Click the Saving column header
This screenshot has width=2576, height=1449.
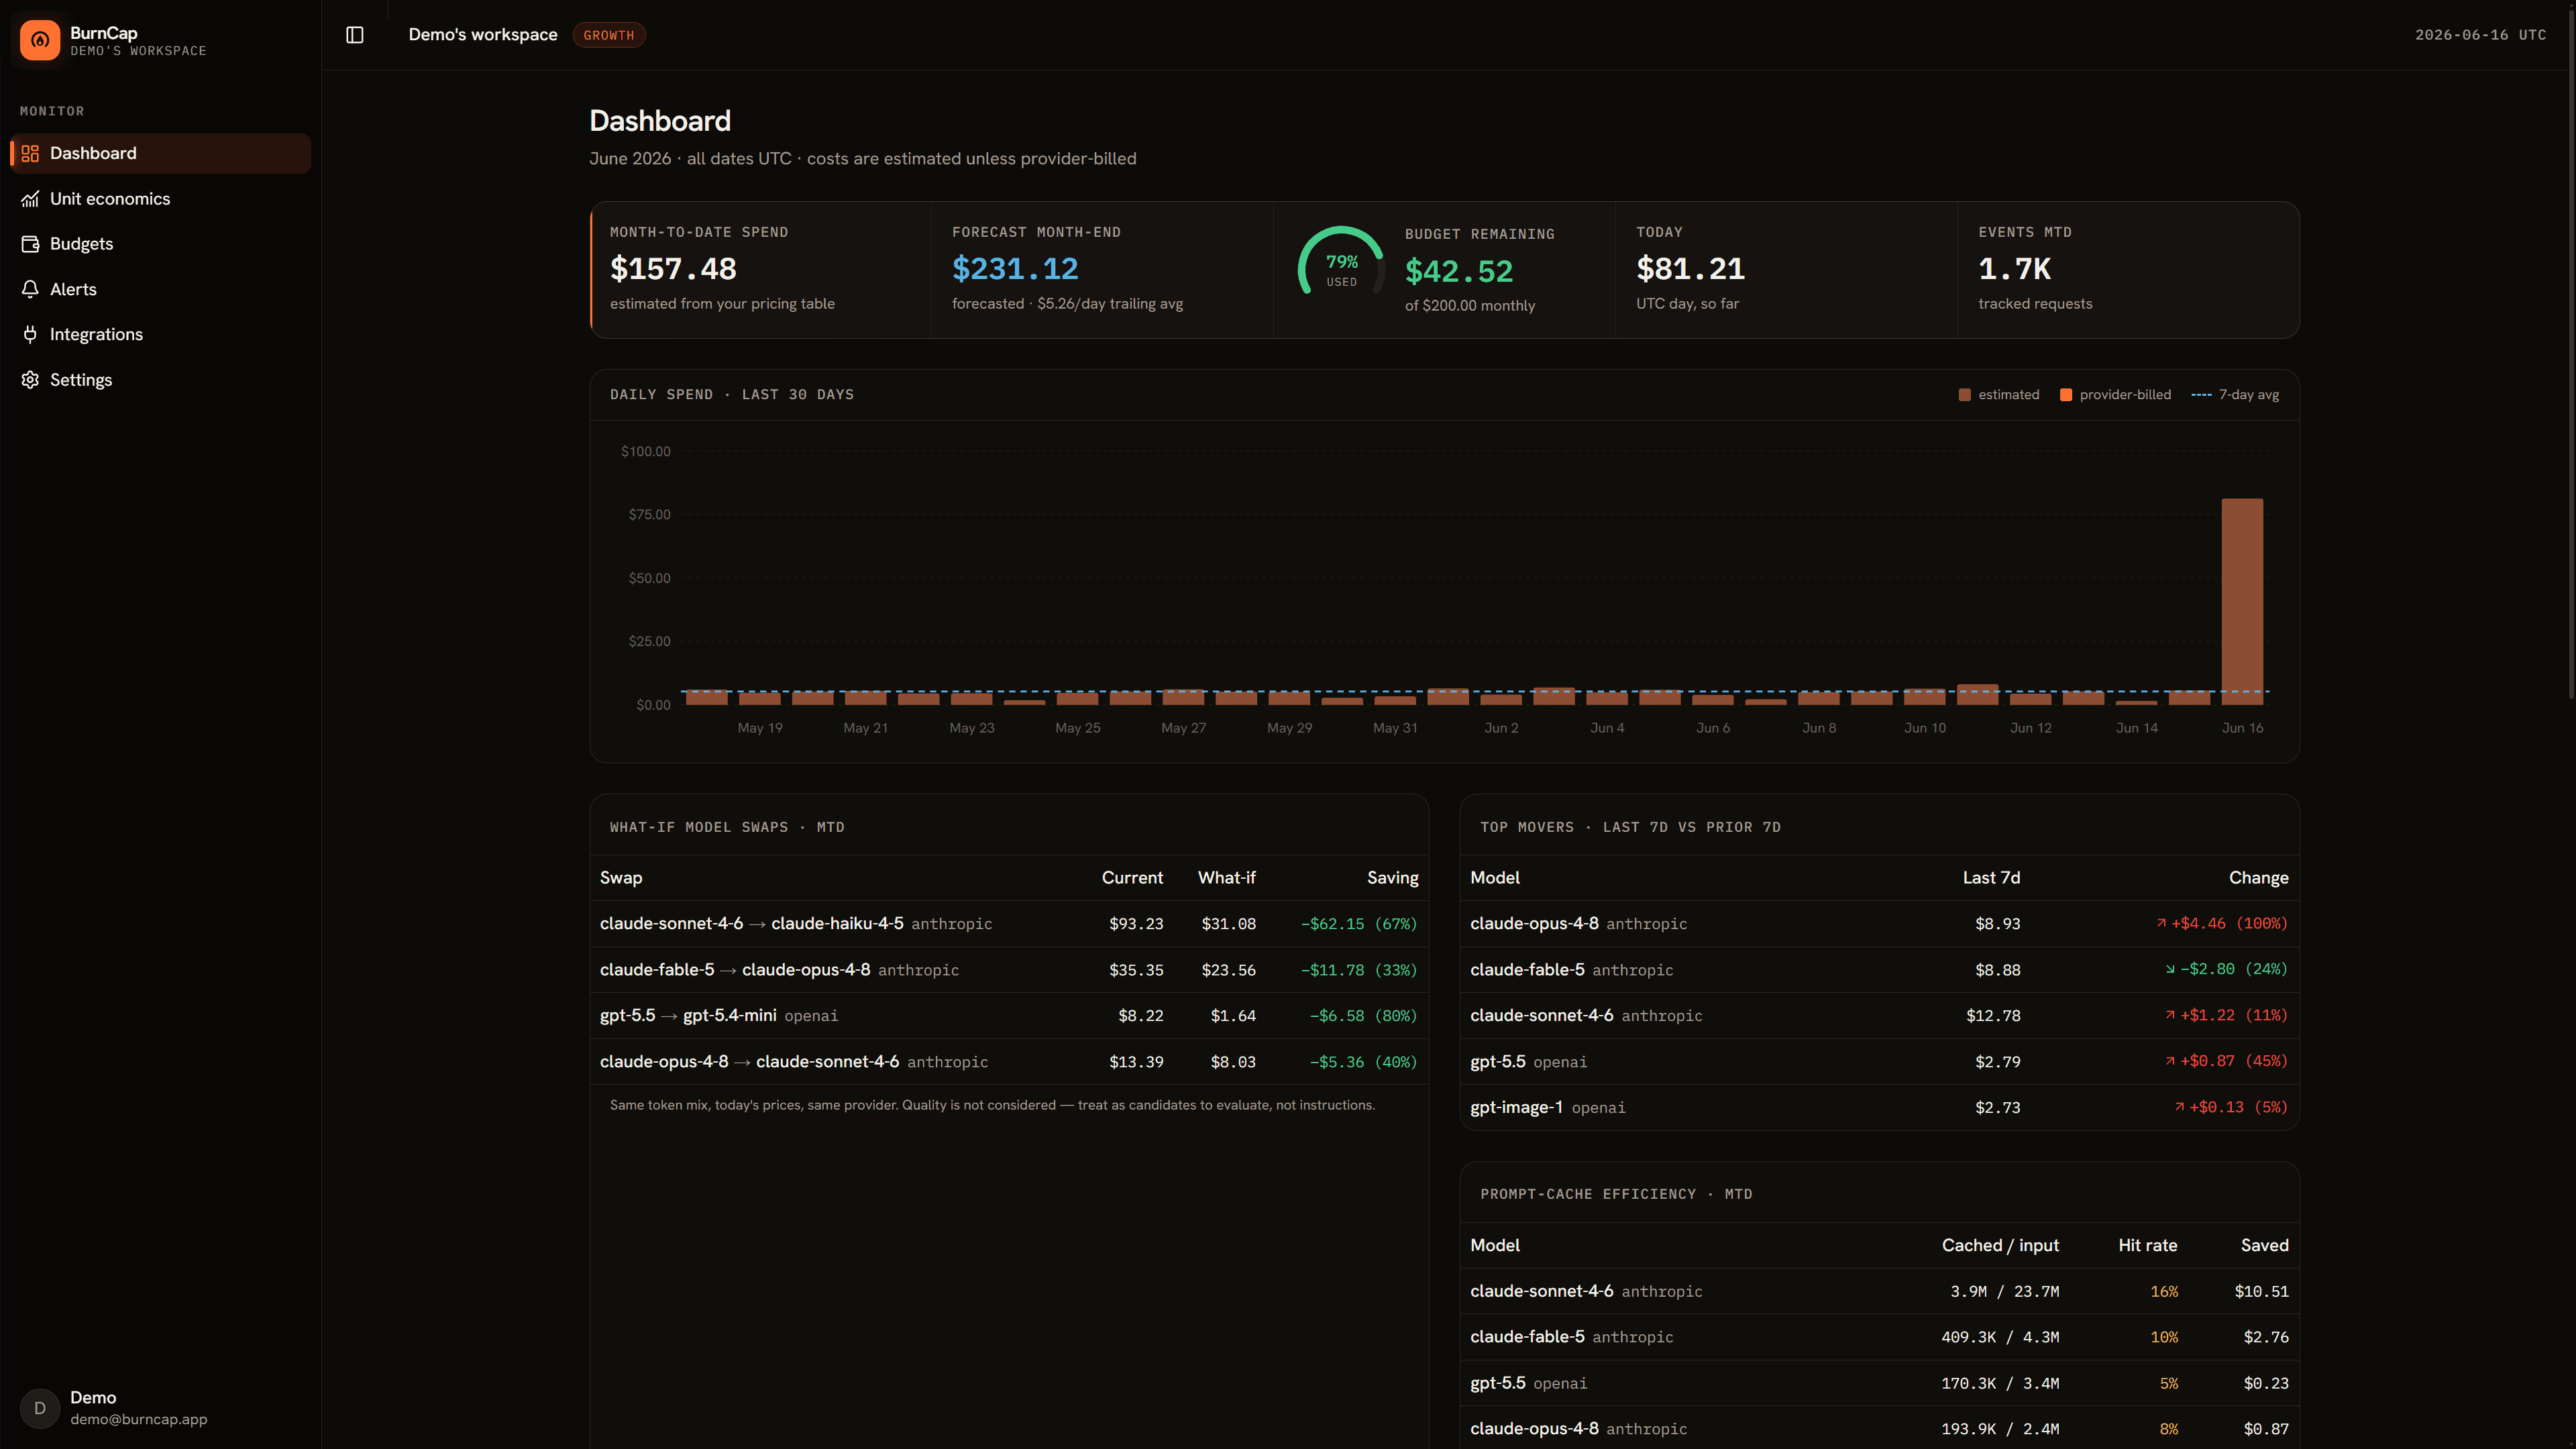click(1392, 877)
